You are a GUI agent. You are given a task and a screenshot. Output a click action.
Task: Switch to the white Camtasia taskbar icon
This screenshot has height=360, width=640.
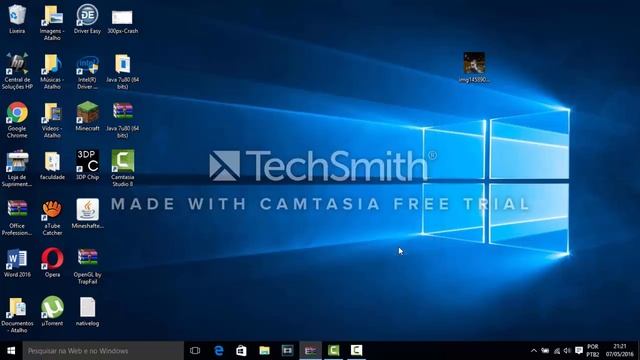pyautogui.click(x=356, y=351)
